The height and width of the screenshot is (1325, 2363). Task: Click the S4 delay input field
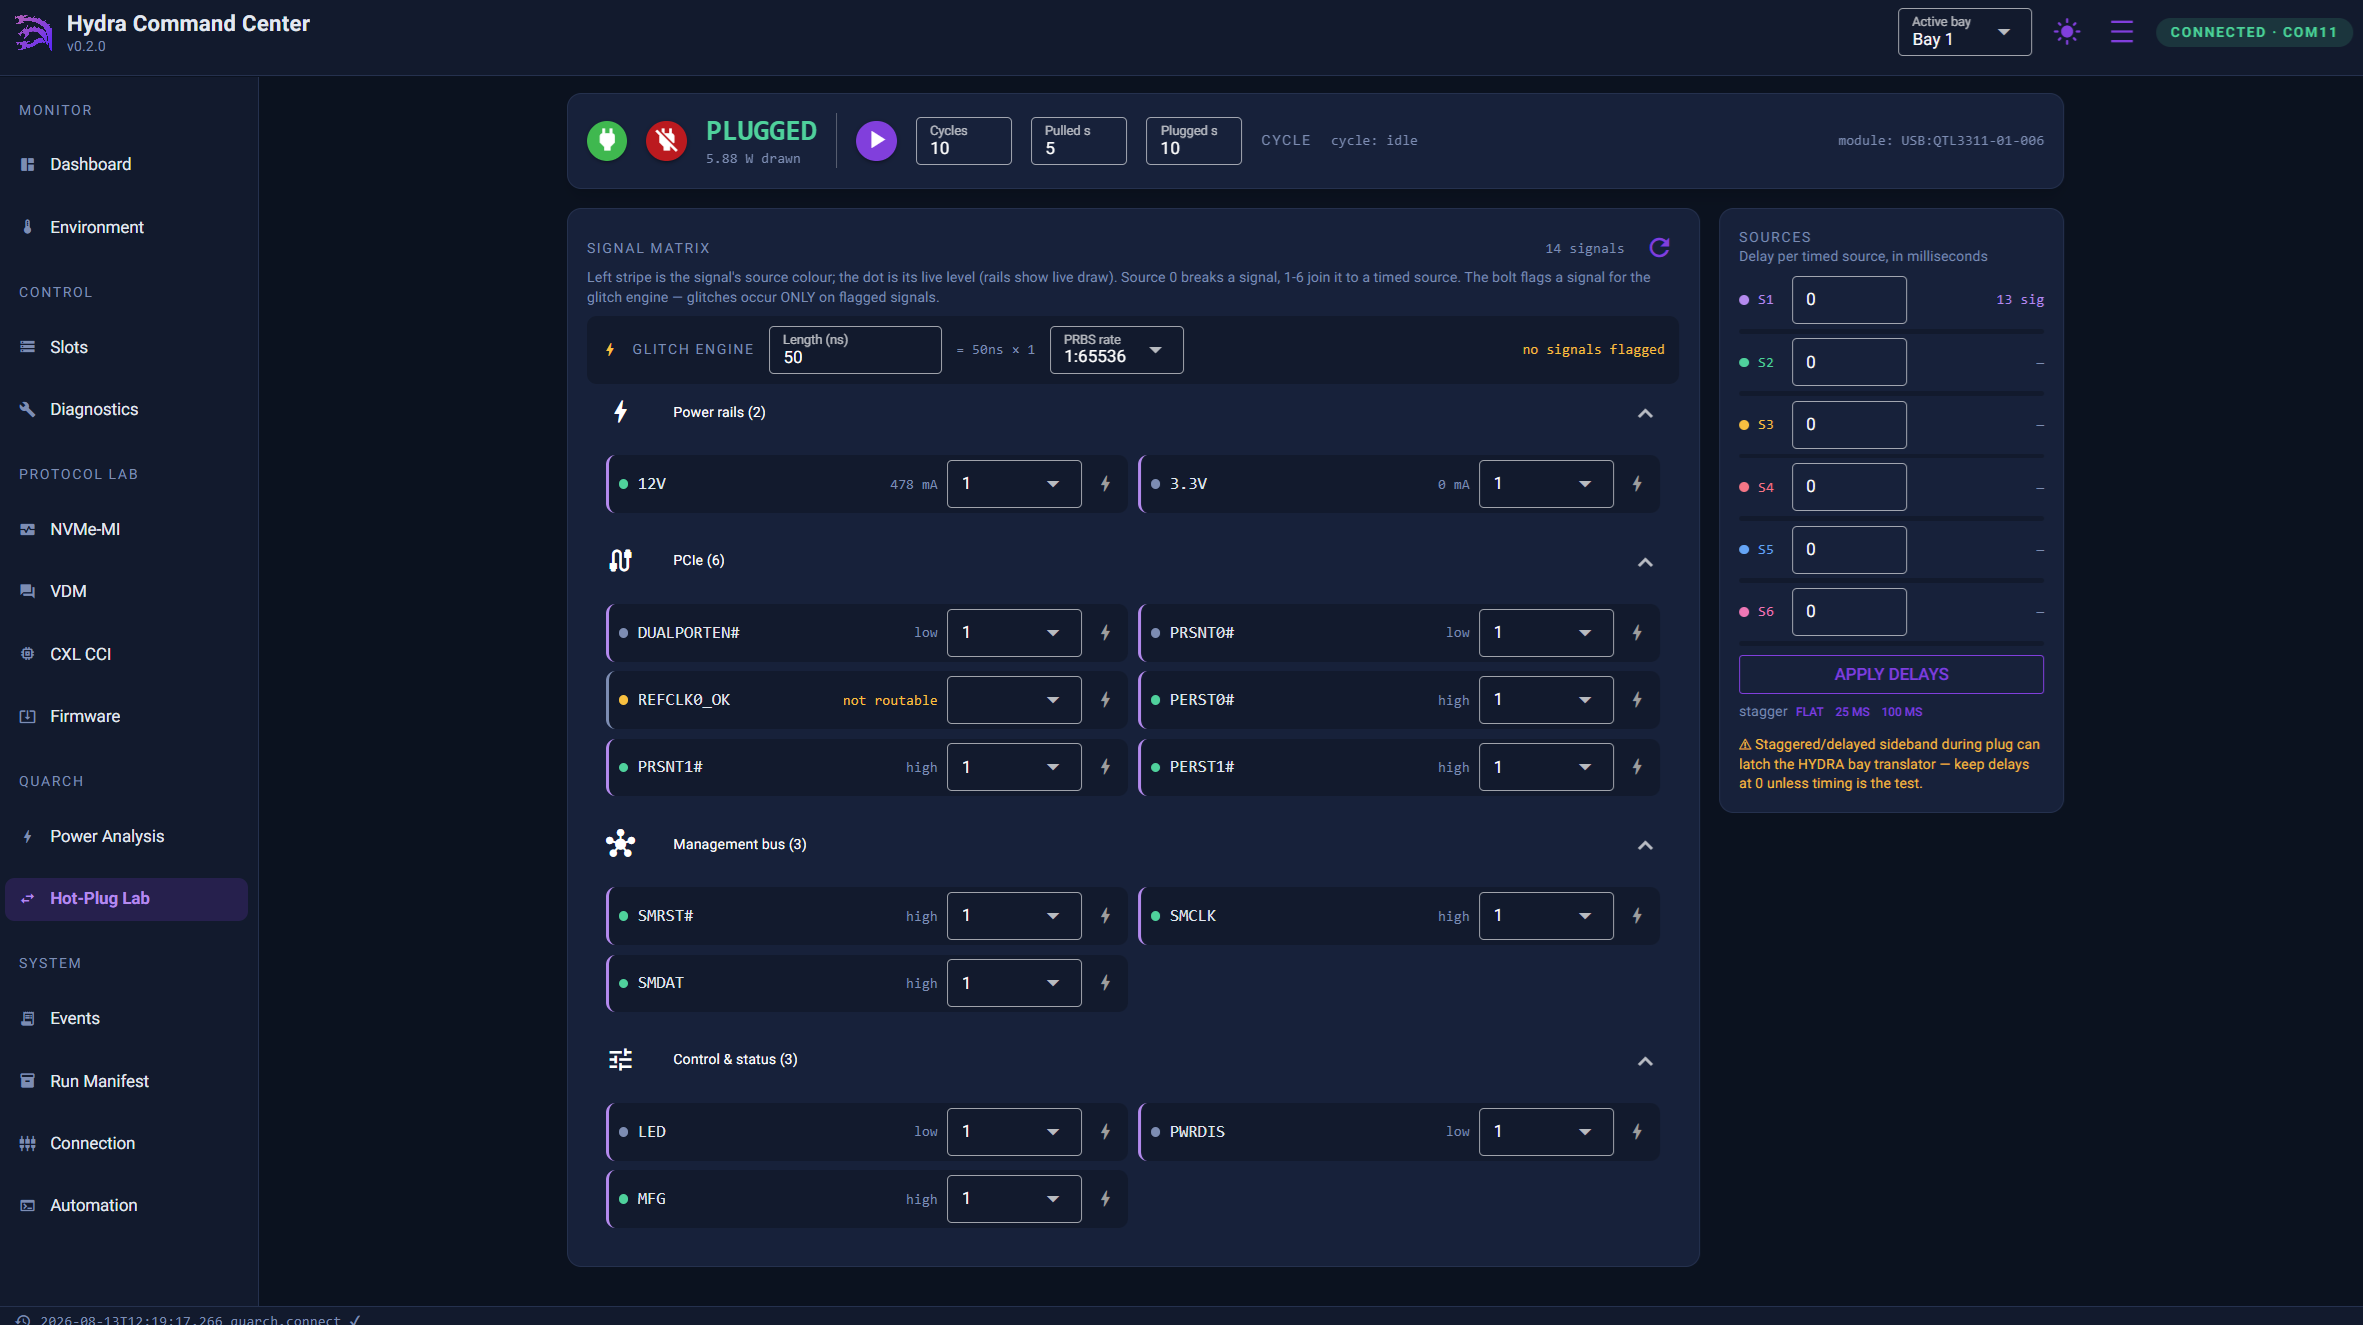[1848, 487]
